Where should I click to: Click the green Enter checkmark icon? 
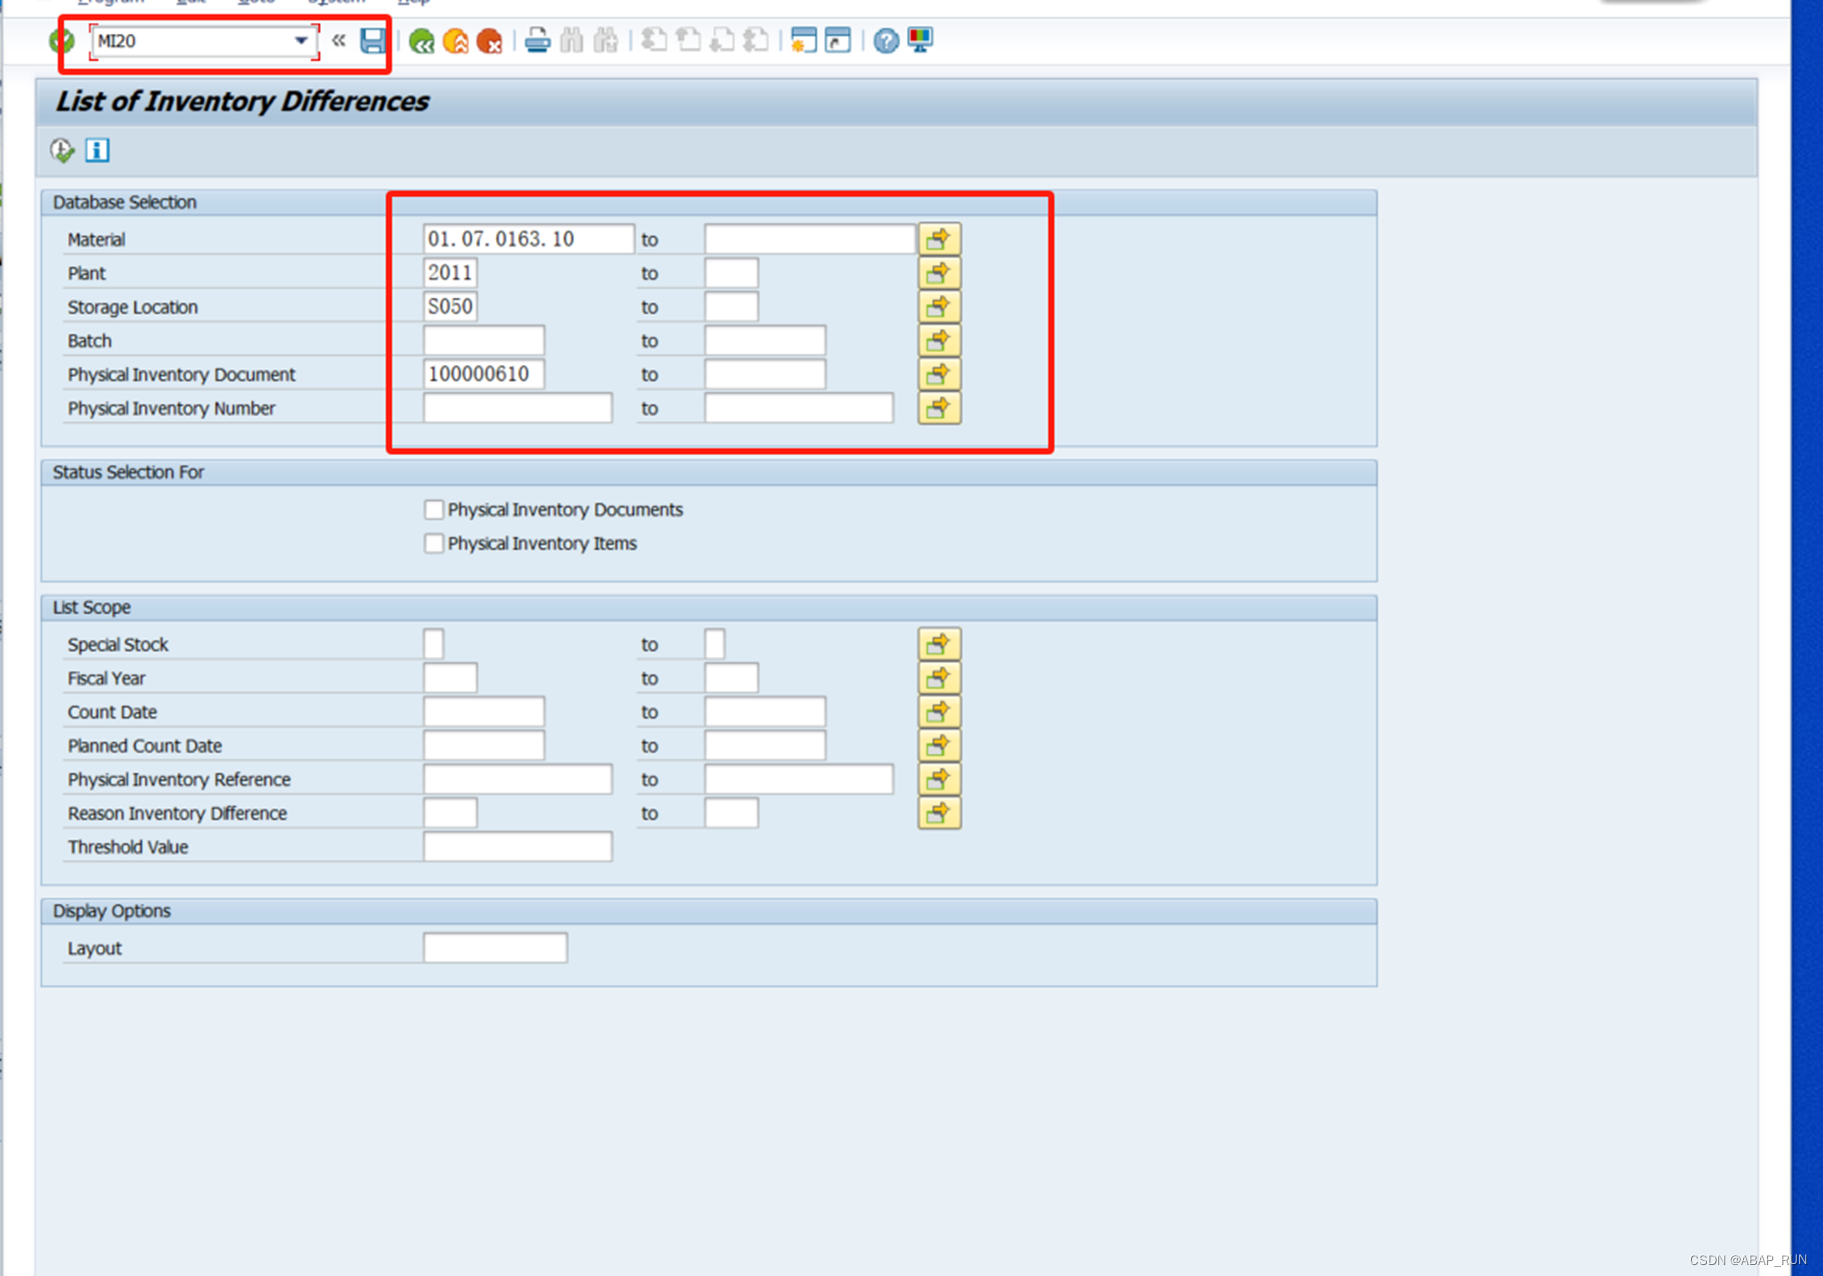click(x=61, y=41)
